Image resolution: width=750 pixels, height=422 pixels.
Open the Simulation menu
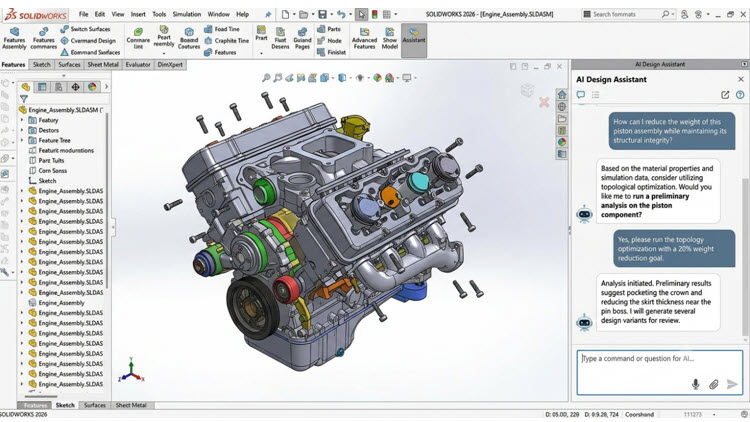[x=187, y=14]
